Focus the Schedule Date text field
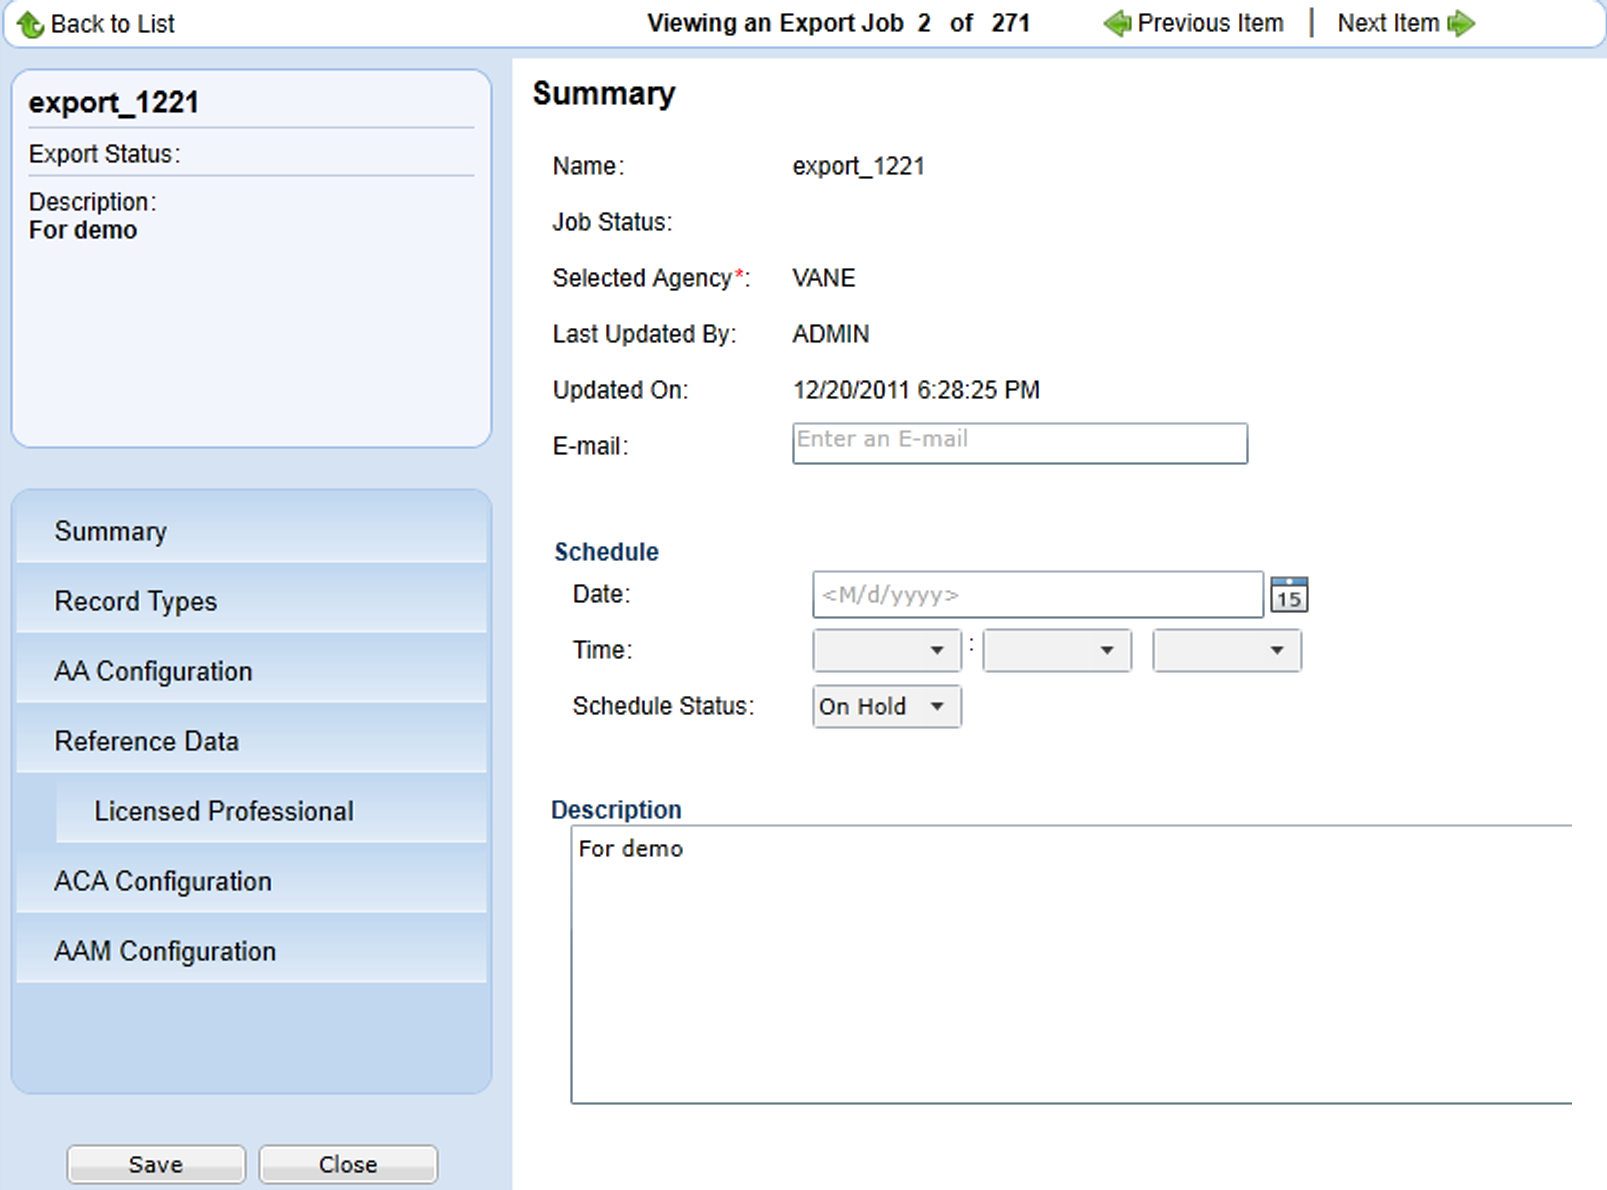 click(1037, 595)
